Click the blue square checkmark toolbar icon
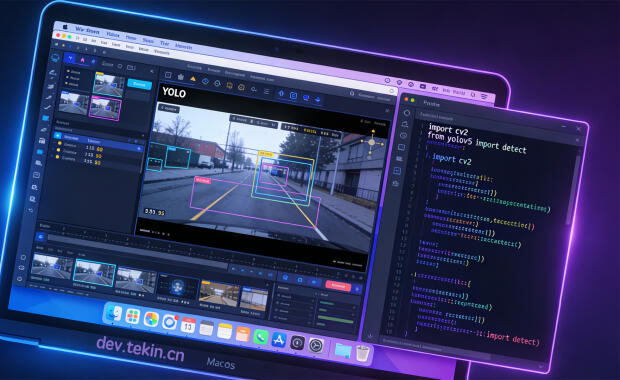 pyautogui.click(x=293, y=96)
